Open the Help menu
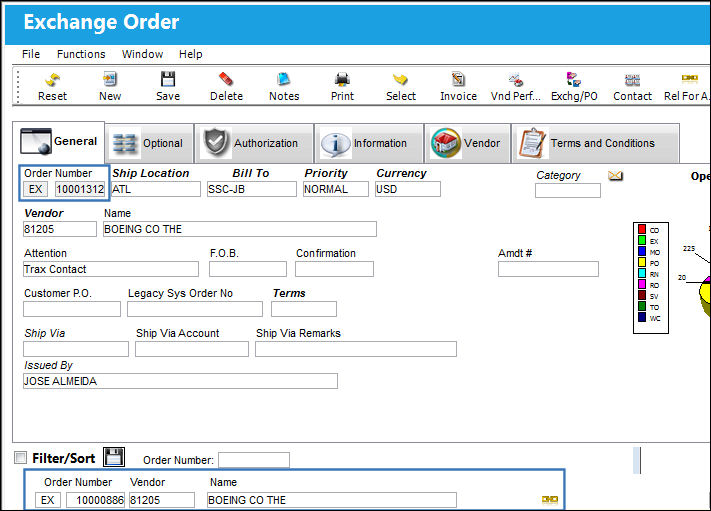The image size is (711, 511). 190,54
